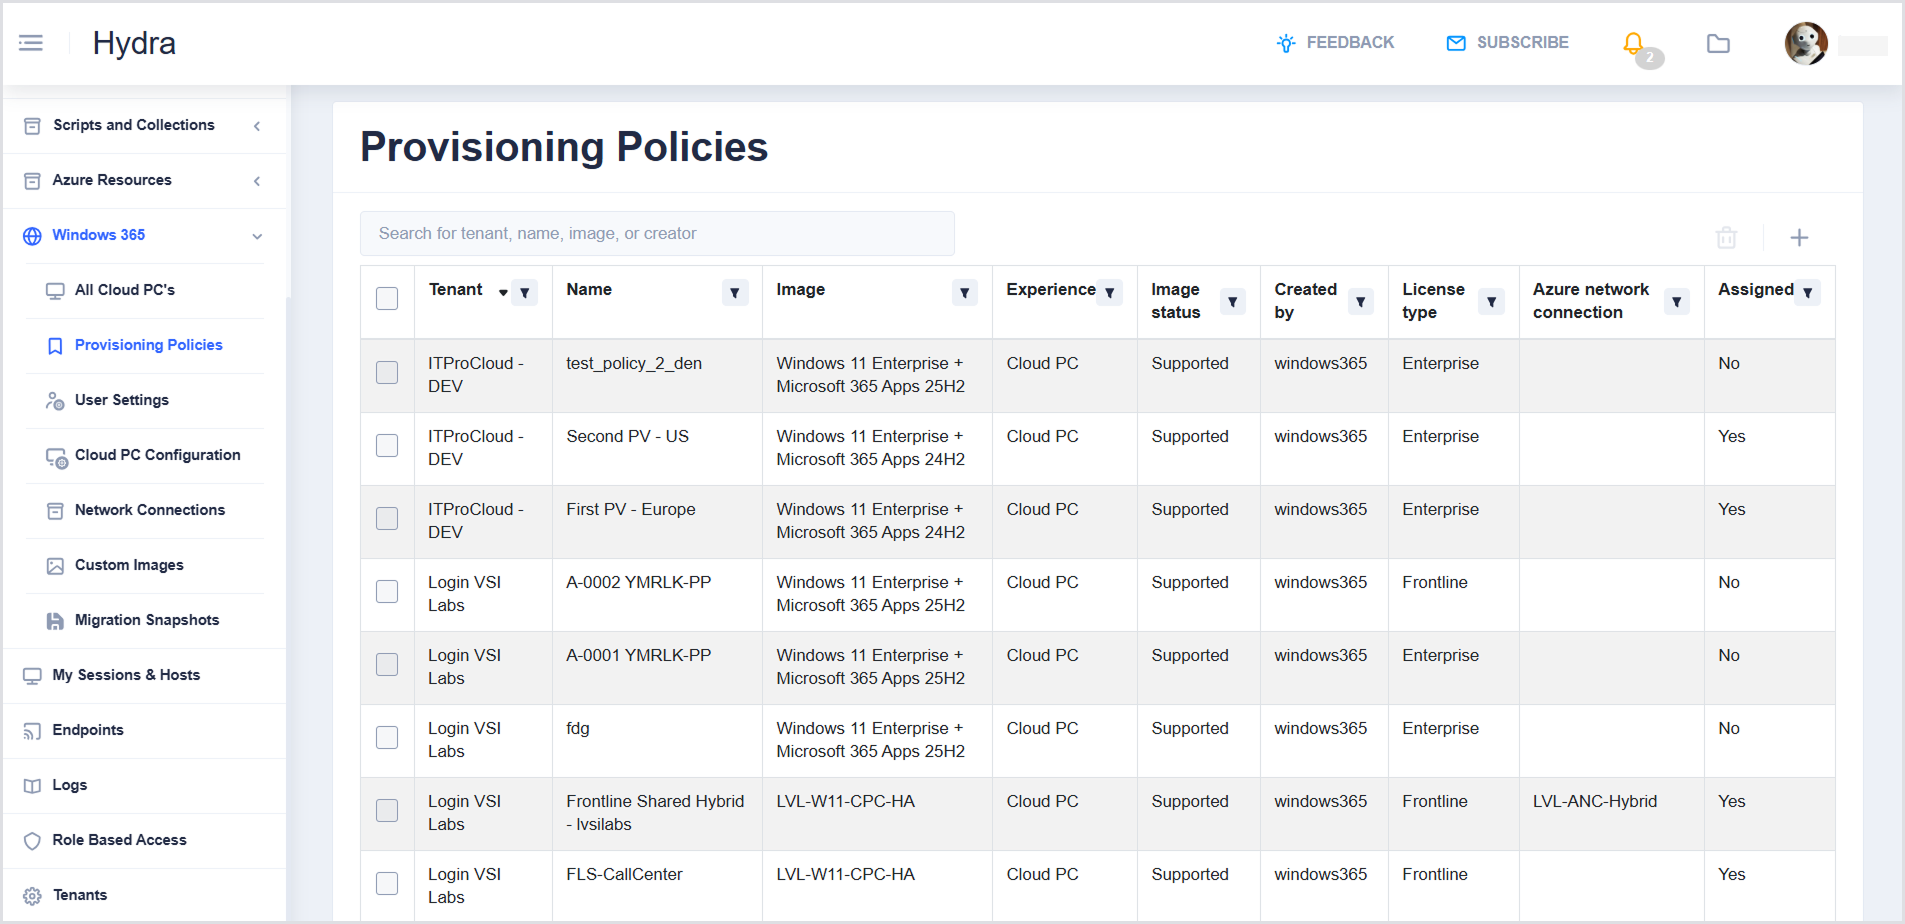Click the add policy plus icon
Screen dimensions: 1905x924
pyautogui.click(x=1799, y=238)
